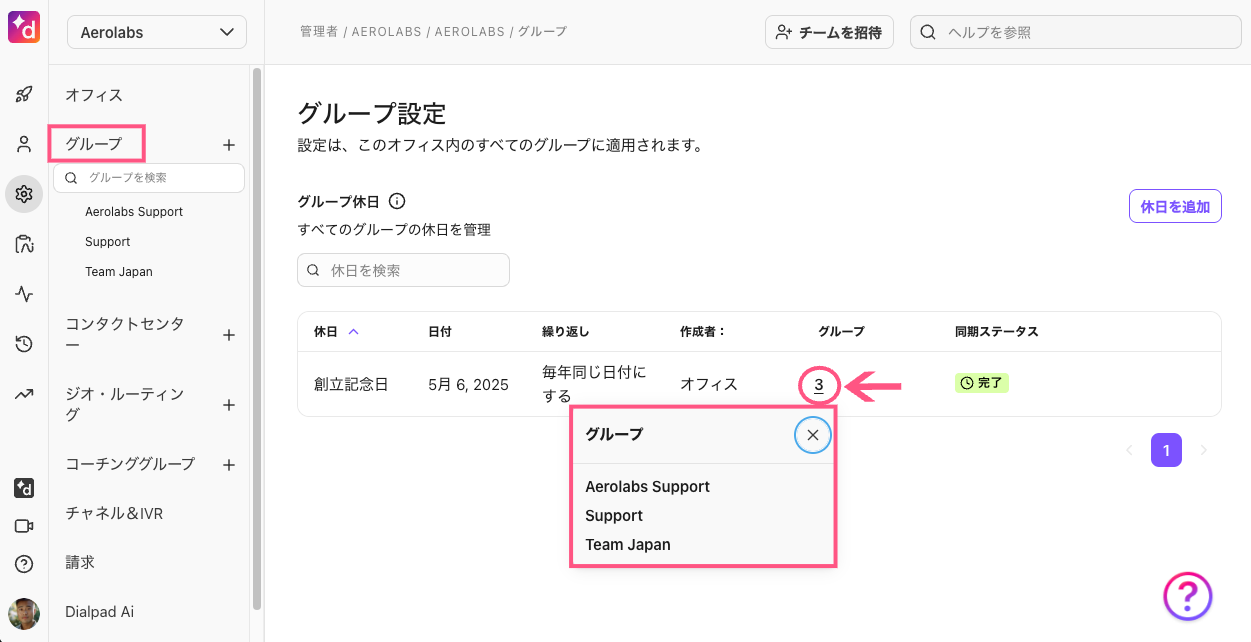Open チャネル＆IVR menu item
Screen dimensions: 1251x642
(114, 513)
